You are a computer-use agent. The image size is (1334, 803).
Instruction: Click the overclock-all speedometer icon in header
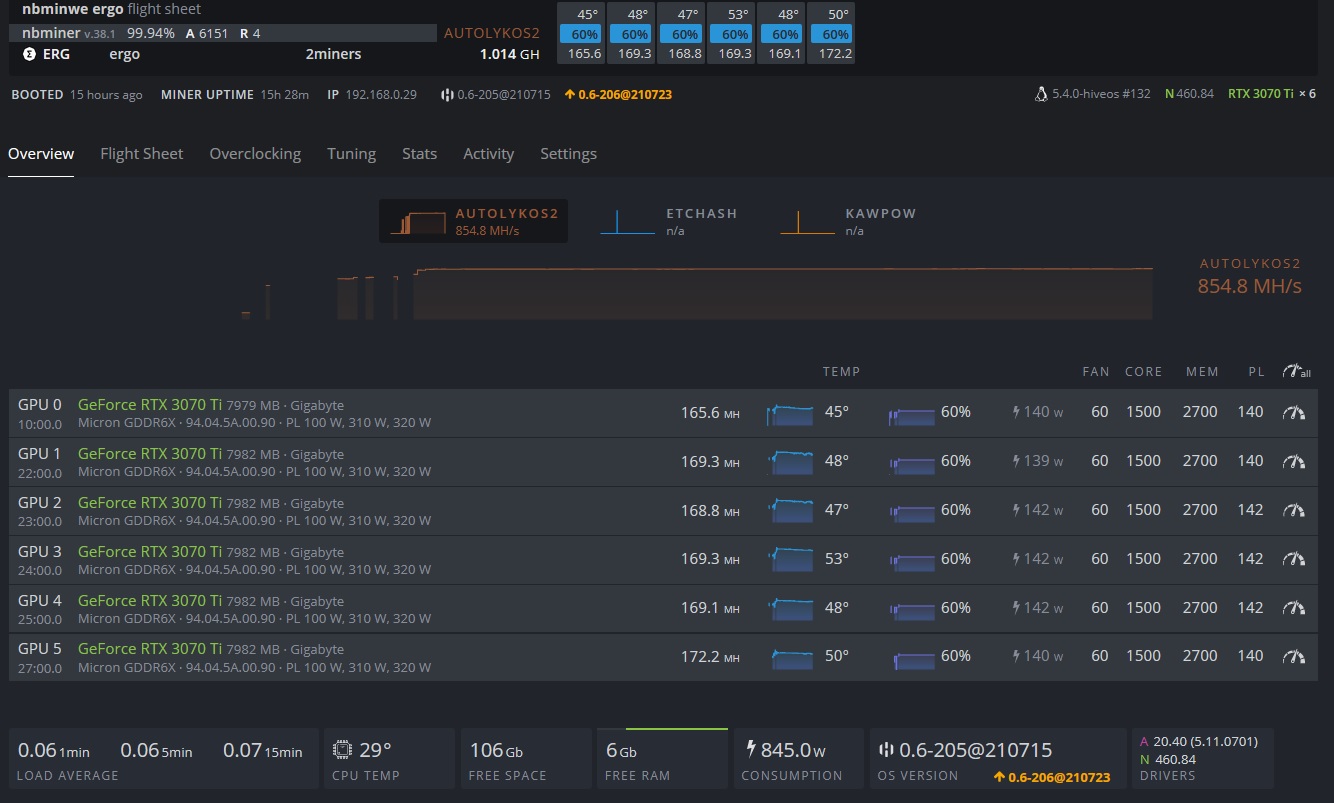pos(1296,371)
